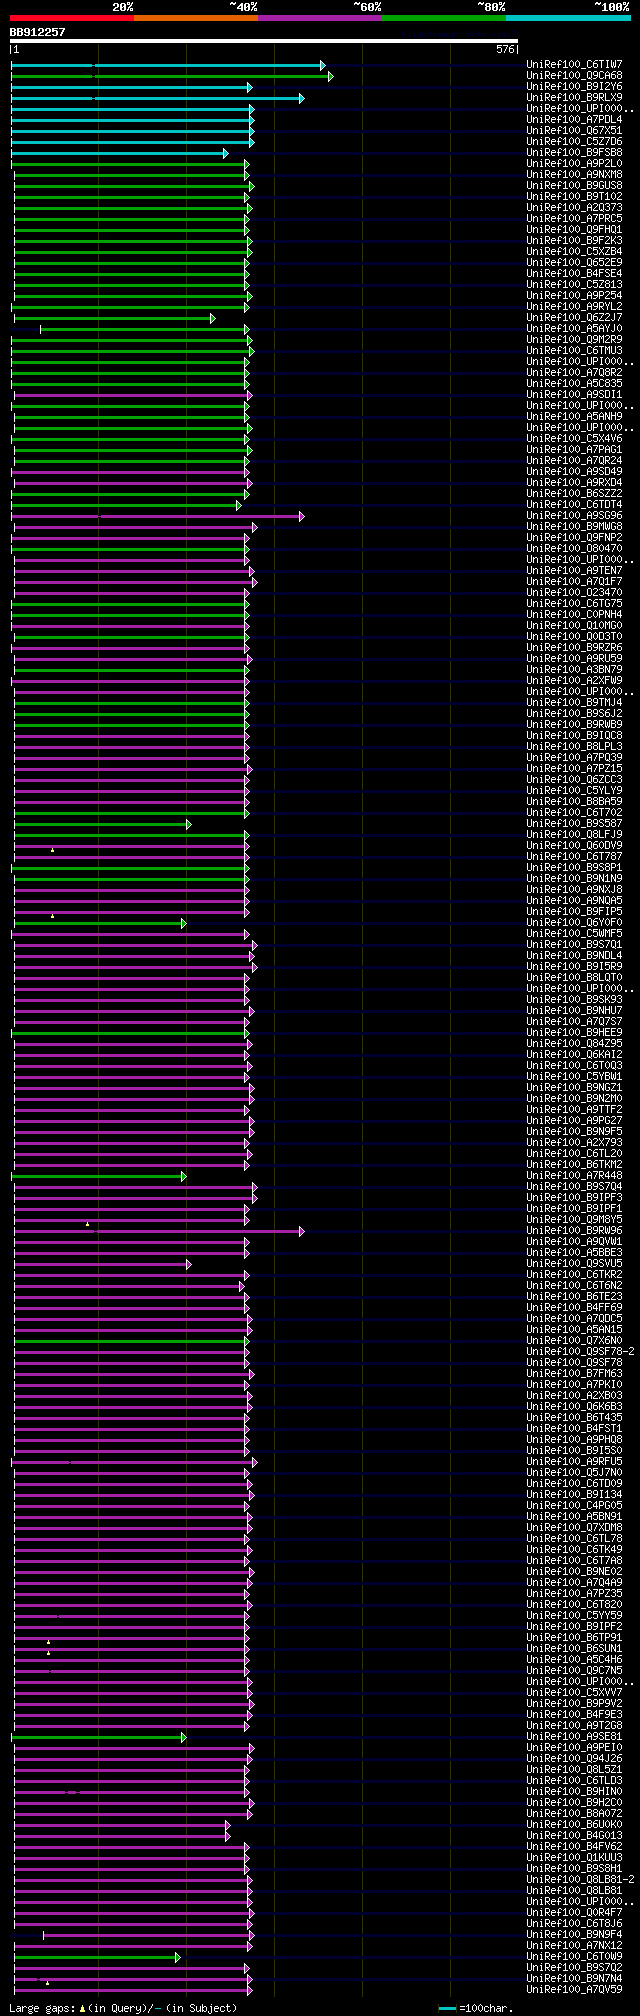Select the UniRef100_C6TMU3 label

click(x=574, y=351)
